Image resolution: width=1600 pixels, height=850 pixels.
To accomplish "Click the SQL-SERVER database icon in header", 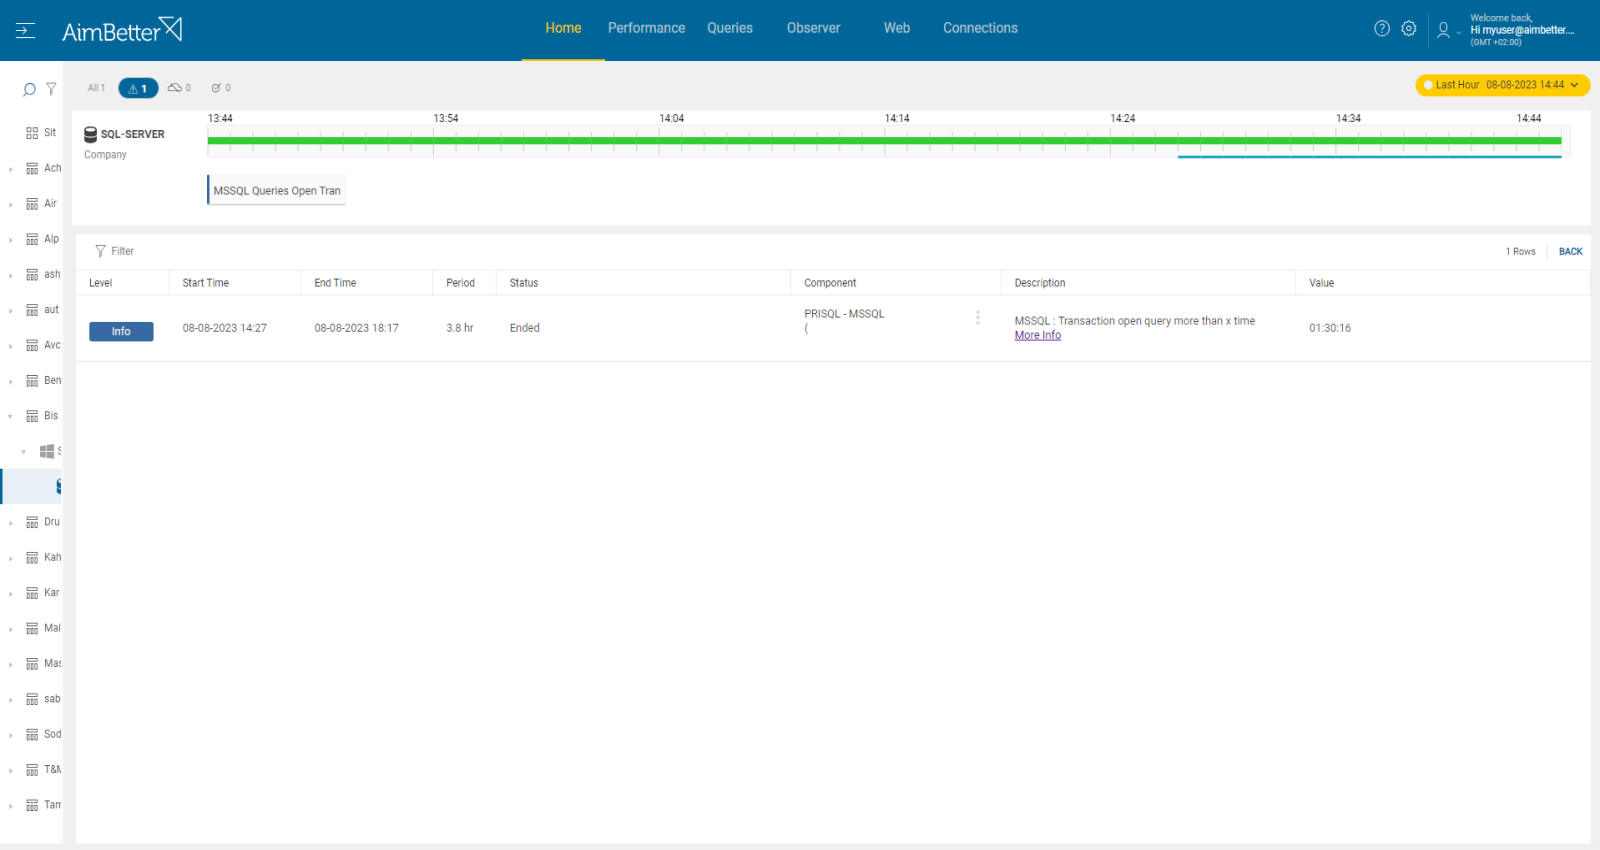I will pos(90,135).
